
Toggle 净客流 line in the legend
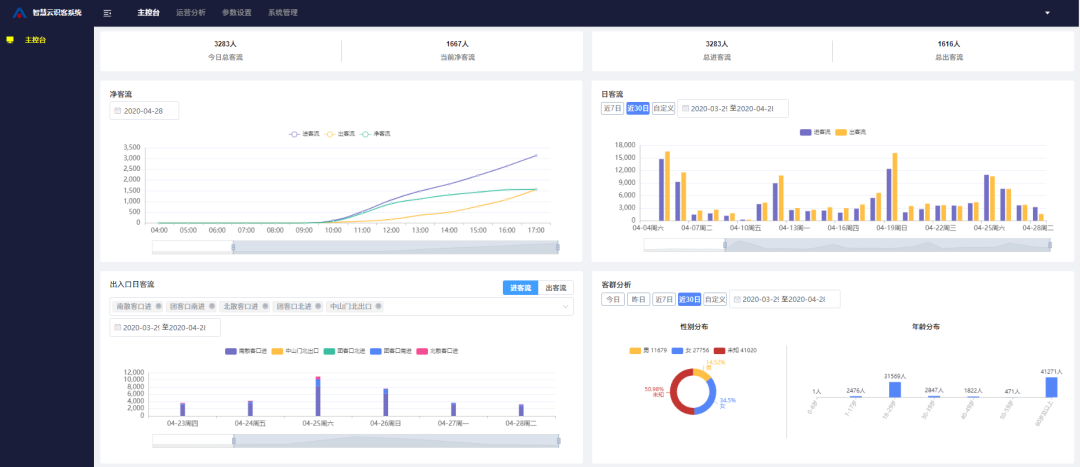click(x=375, y=134)
